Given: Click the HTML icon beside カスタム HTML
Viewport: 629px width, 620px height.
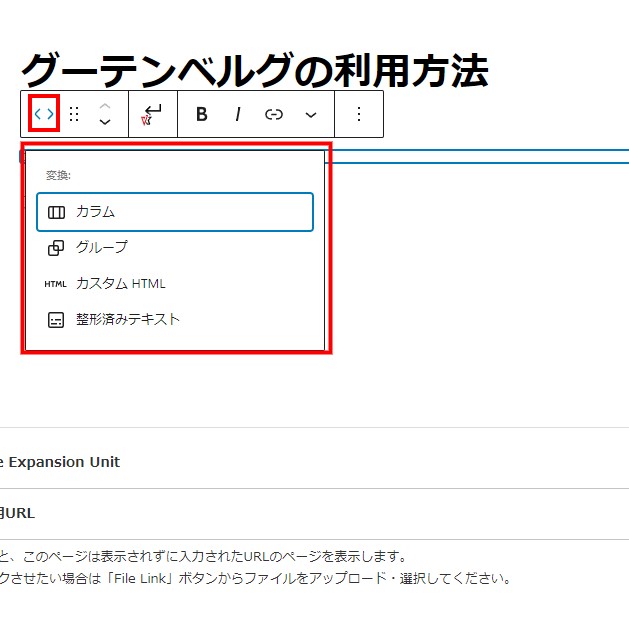Looking at the screenshot, I should 56,283.
